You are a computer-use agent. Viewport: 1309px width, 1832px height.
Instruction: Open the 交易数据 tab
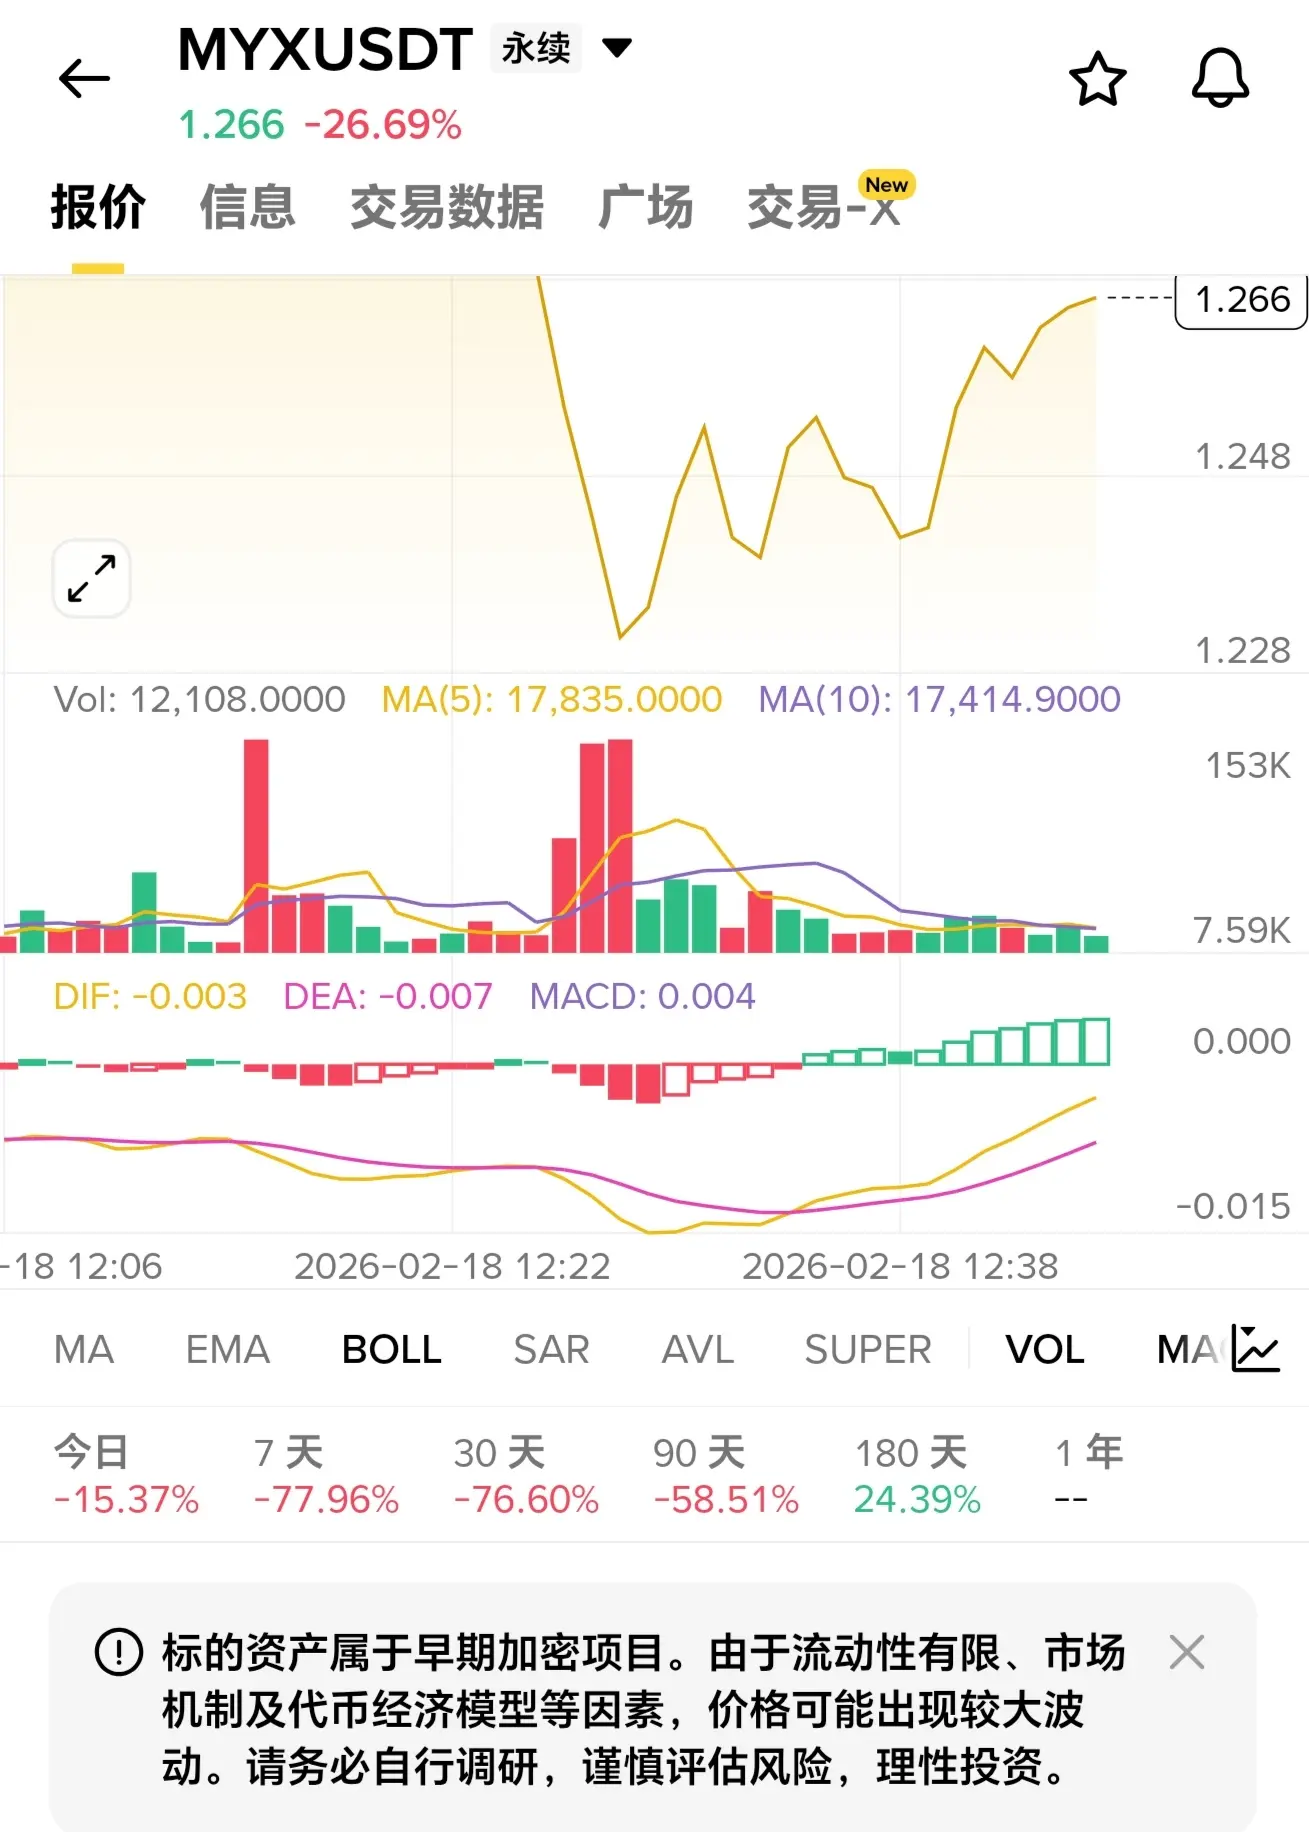click(x=446, y=207)
